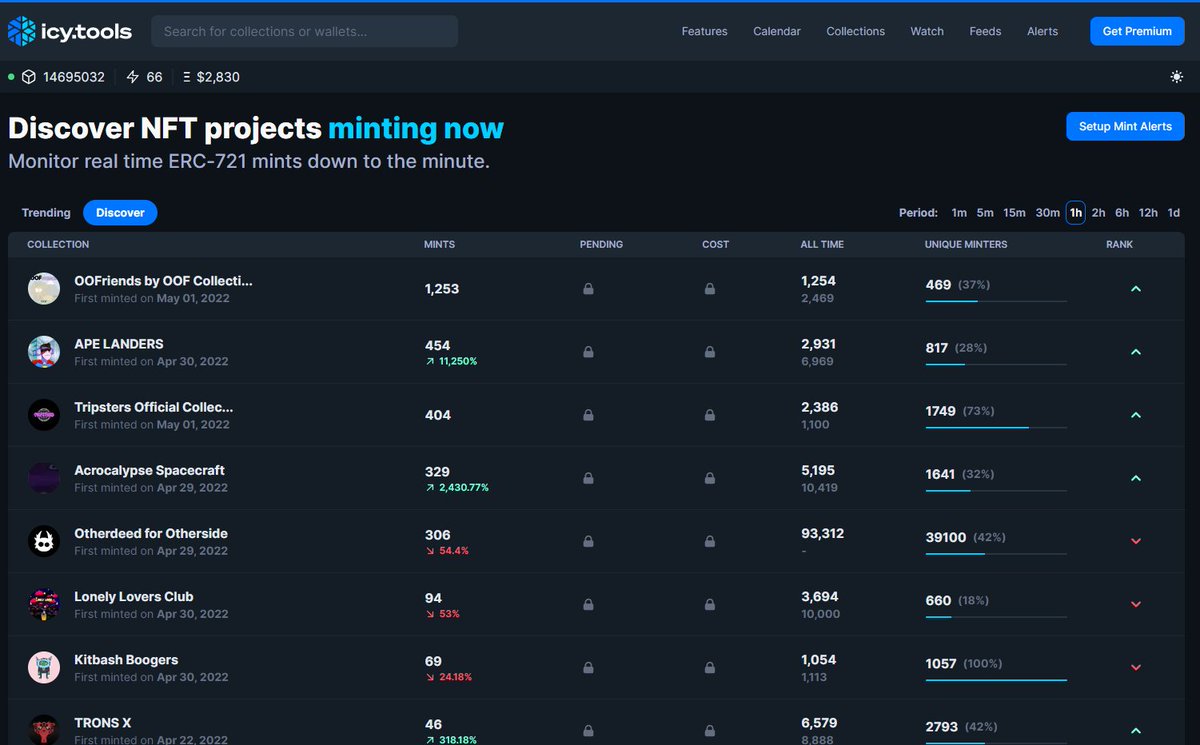Click the Kitbash Boogers pending lock icon
1200x745 pixels.
coord(588,667)
